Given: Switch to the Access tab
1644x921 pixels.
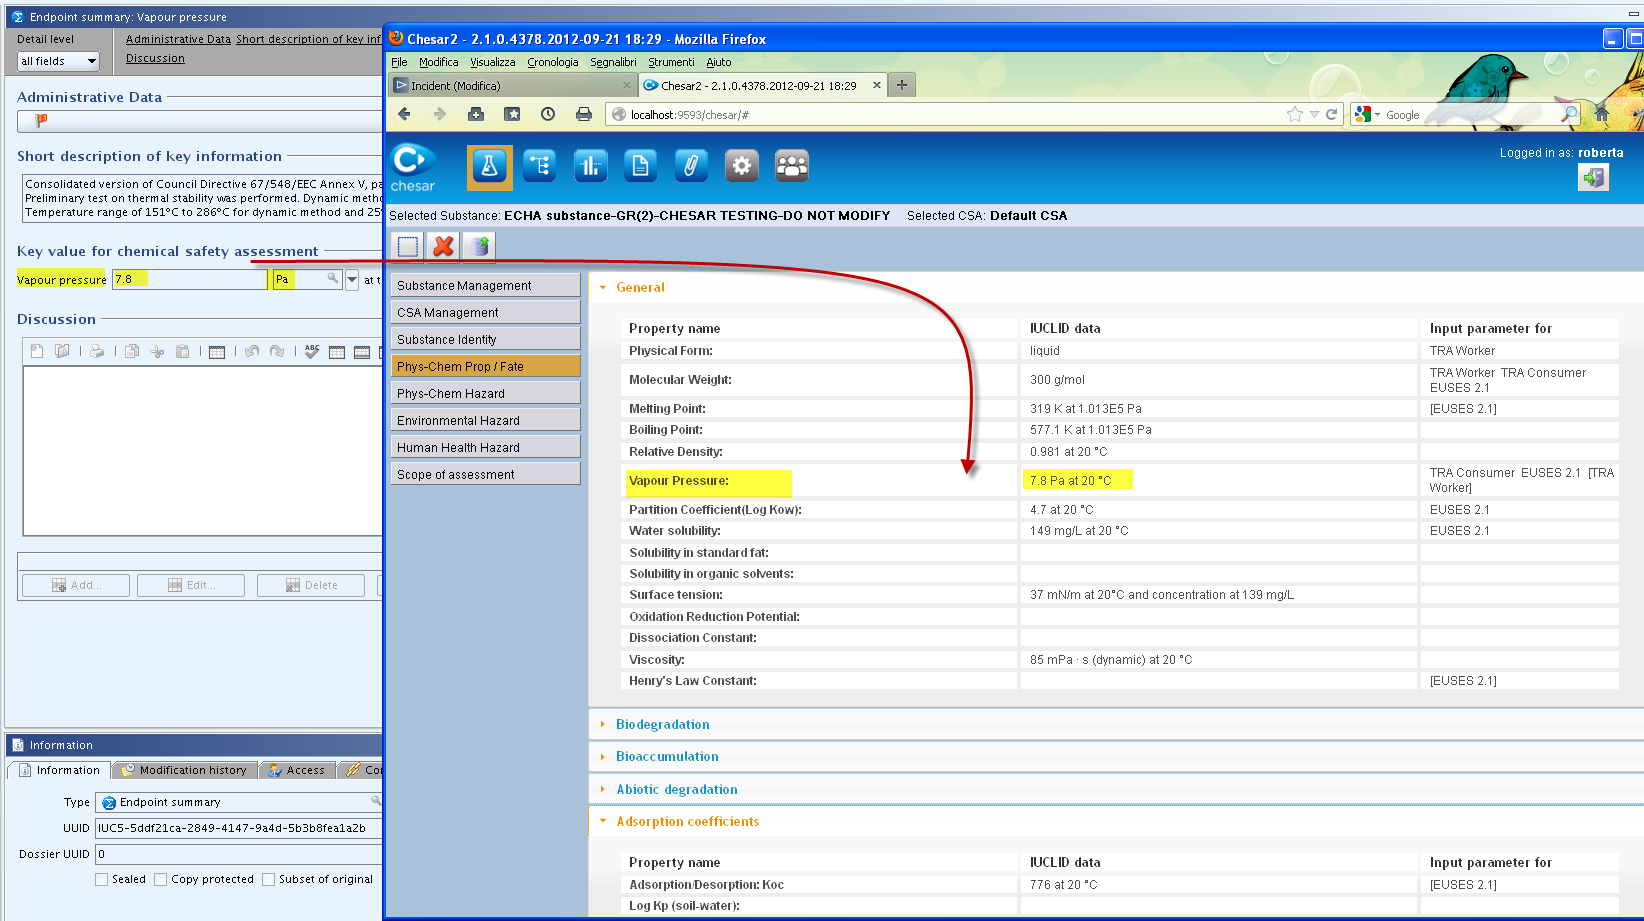Looking at the screenshot, I should (x=297, y=770).
